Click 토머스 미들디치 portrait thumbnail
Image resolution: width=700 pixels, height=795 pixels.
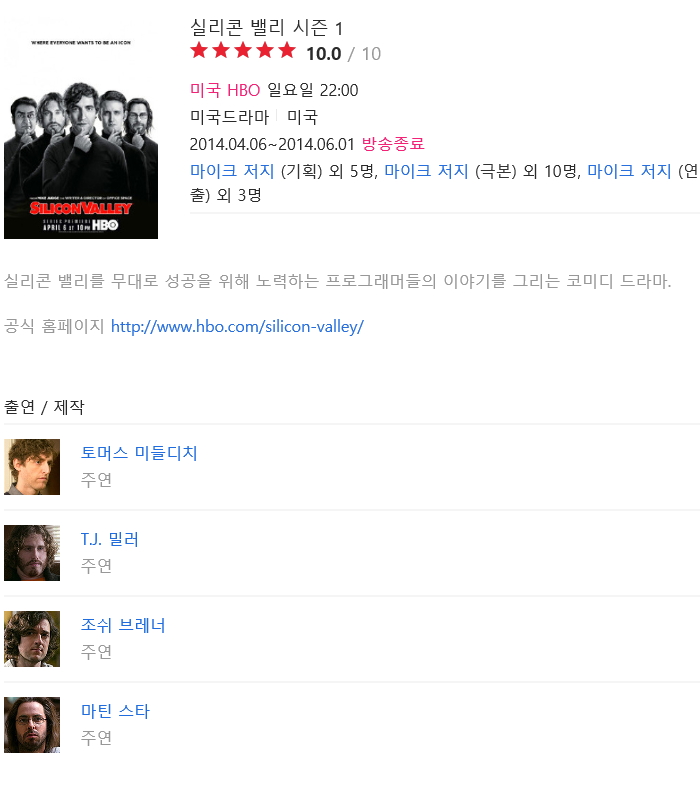pyautogui.click(x=32, y=467)
